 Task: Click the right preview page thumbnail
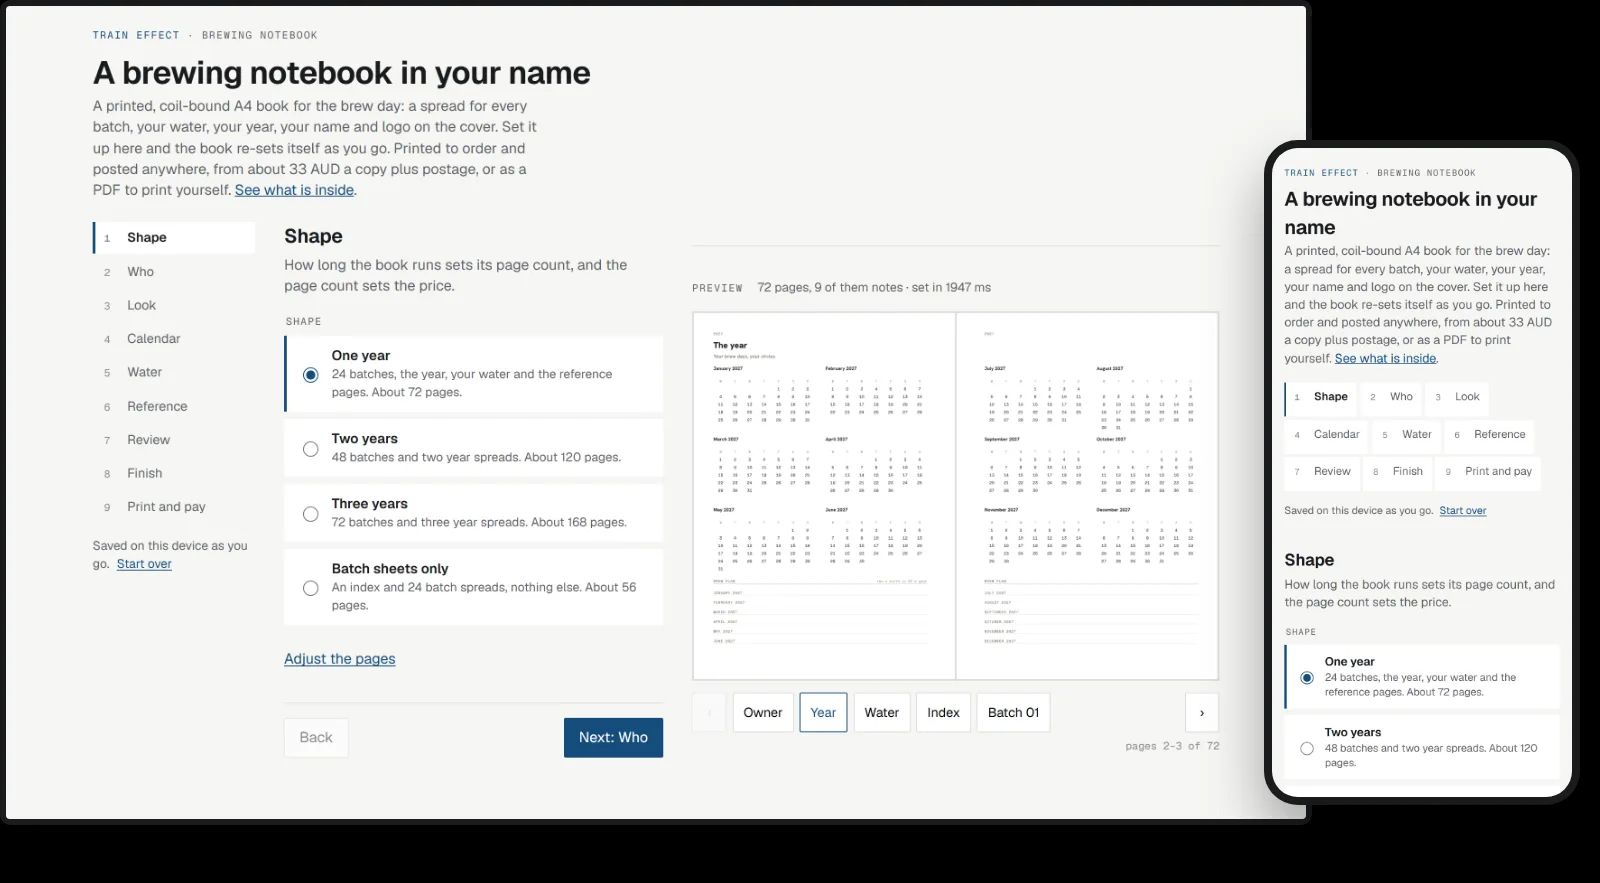(1087, 496)
